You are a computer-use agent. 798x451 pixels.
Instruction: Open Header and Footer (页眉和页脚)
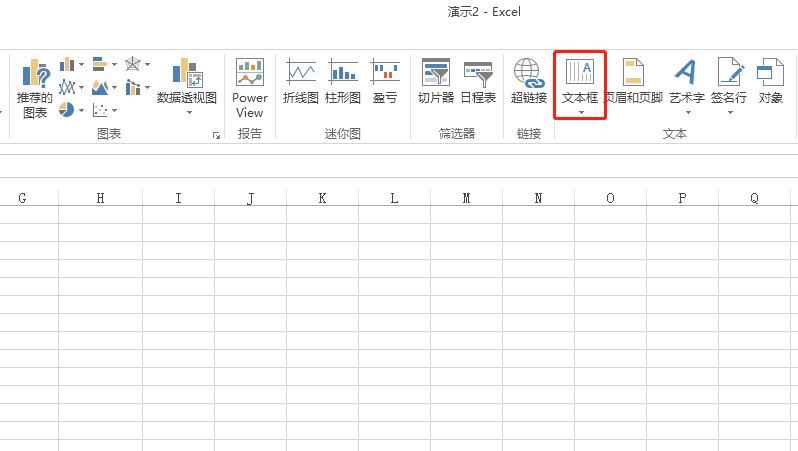[x=633, y=82]
